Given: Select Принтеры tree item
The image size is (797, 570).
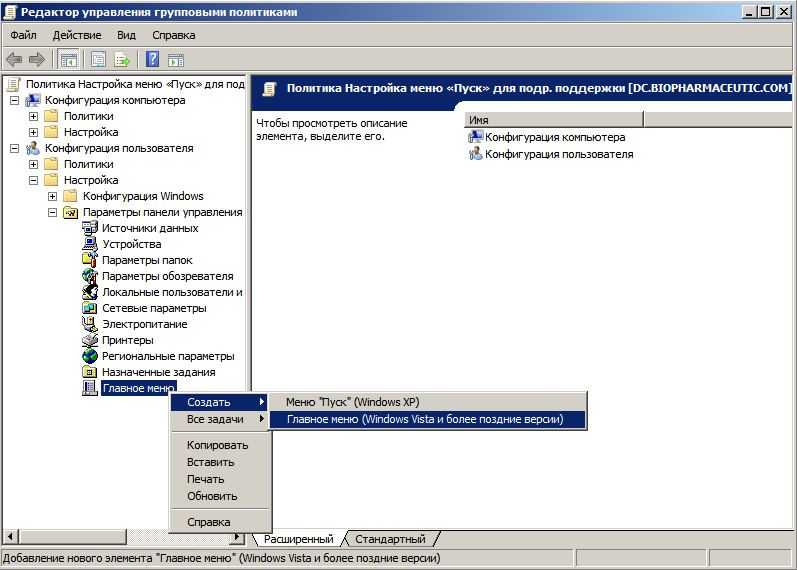Looking at the screenshot, I should 128,340.
